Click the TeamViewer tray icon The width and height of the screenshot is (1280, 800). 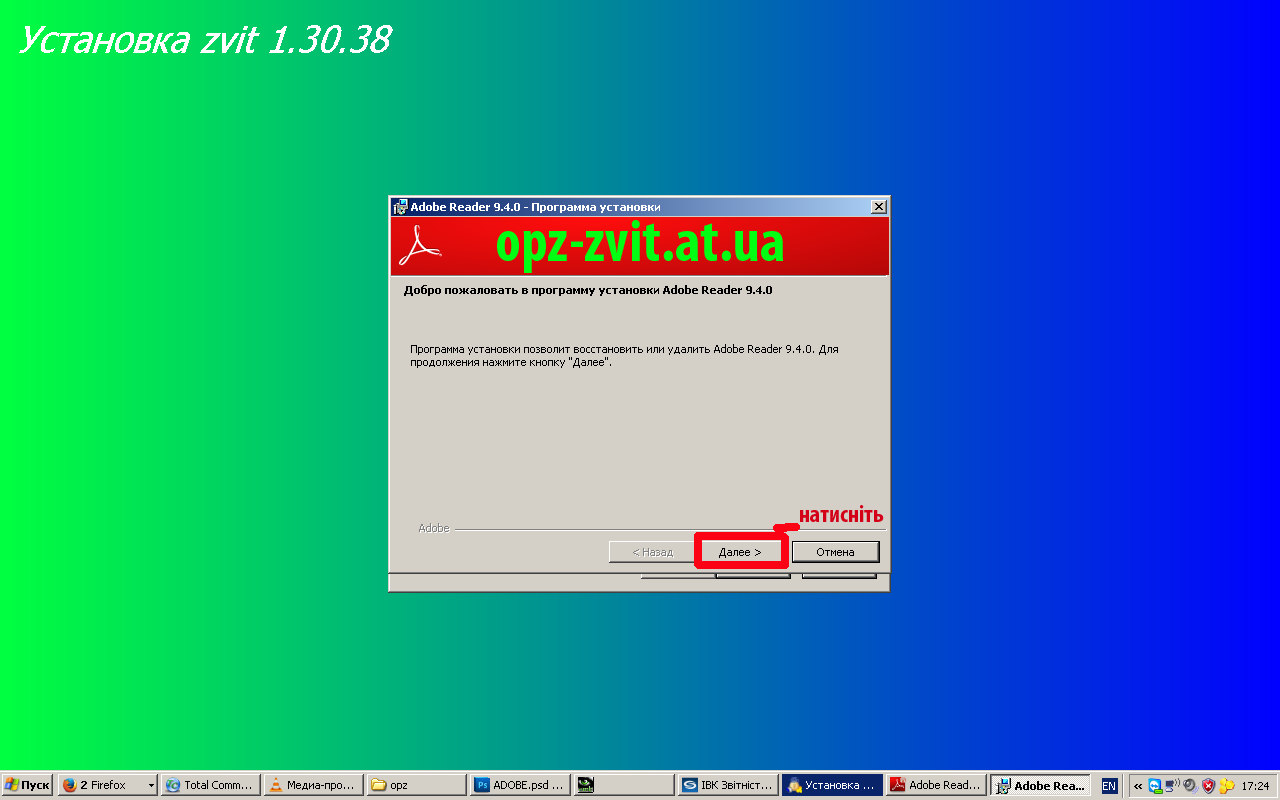point(1155,786)
